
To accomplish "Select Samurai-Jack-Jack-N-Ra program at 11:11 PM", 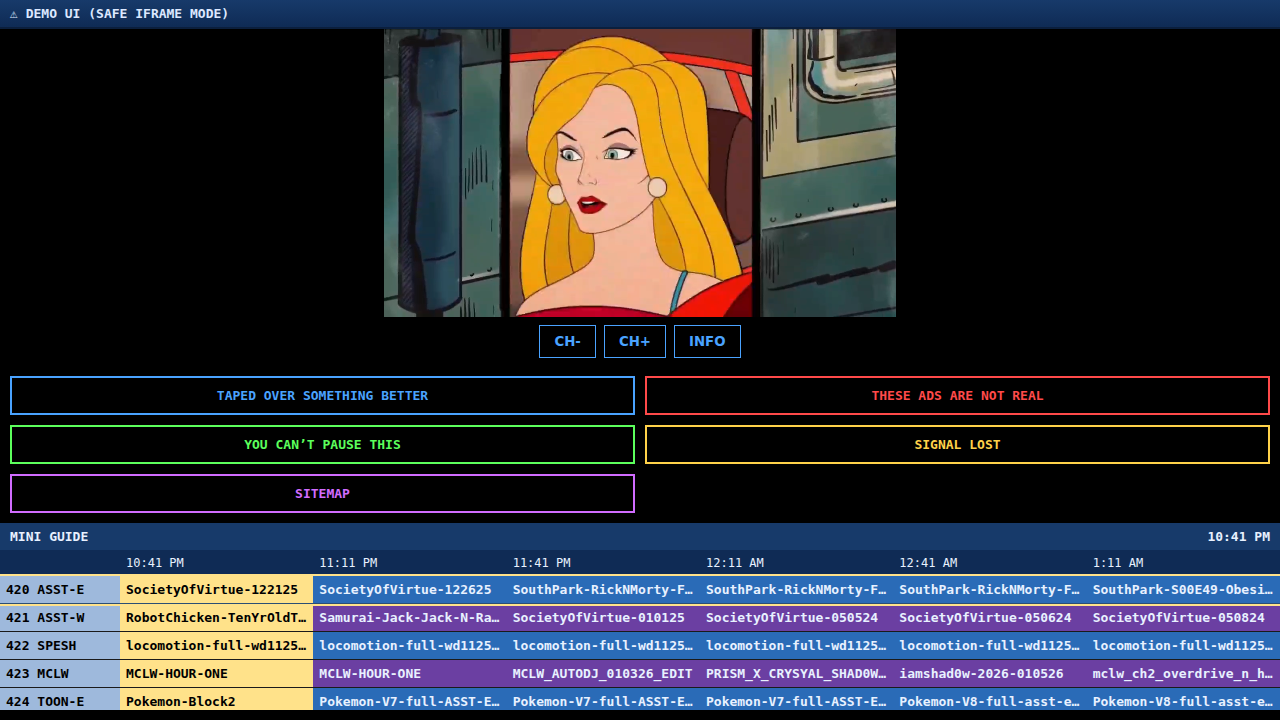I will [x=409, y=617].
